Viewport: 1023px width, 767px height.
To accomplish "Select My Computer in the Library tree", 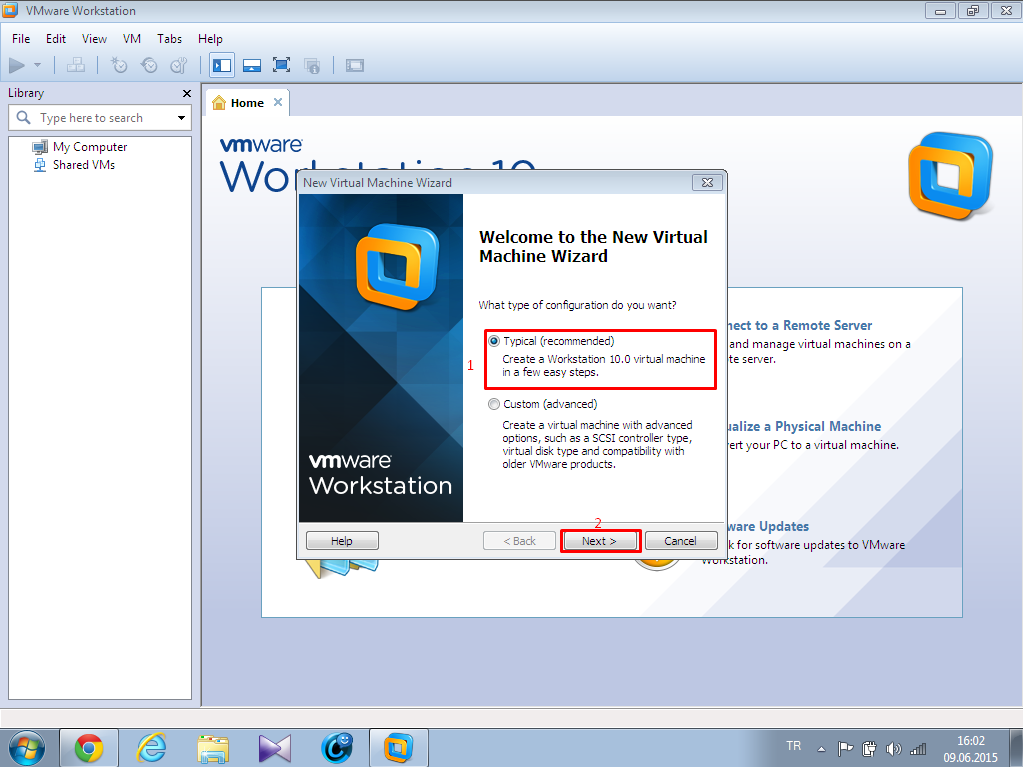I will pyautogui.click(x=80, y=147).
